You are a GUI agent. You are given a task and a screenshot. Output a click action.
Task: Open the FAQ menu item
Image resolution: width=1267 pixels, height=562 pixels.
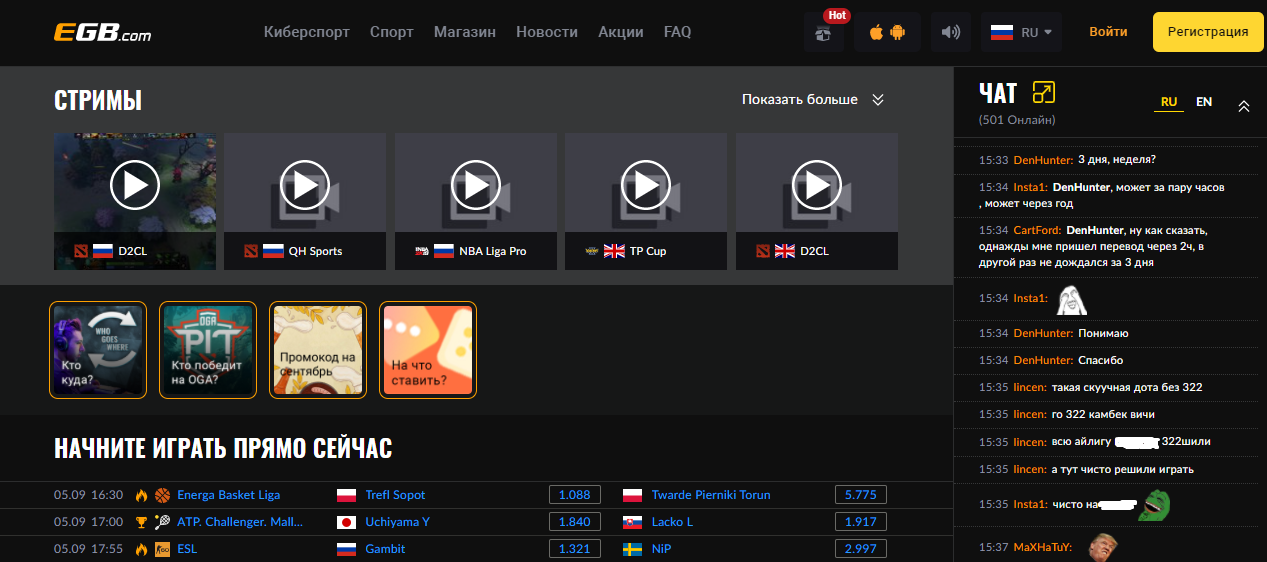[677, 32]
